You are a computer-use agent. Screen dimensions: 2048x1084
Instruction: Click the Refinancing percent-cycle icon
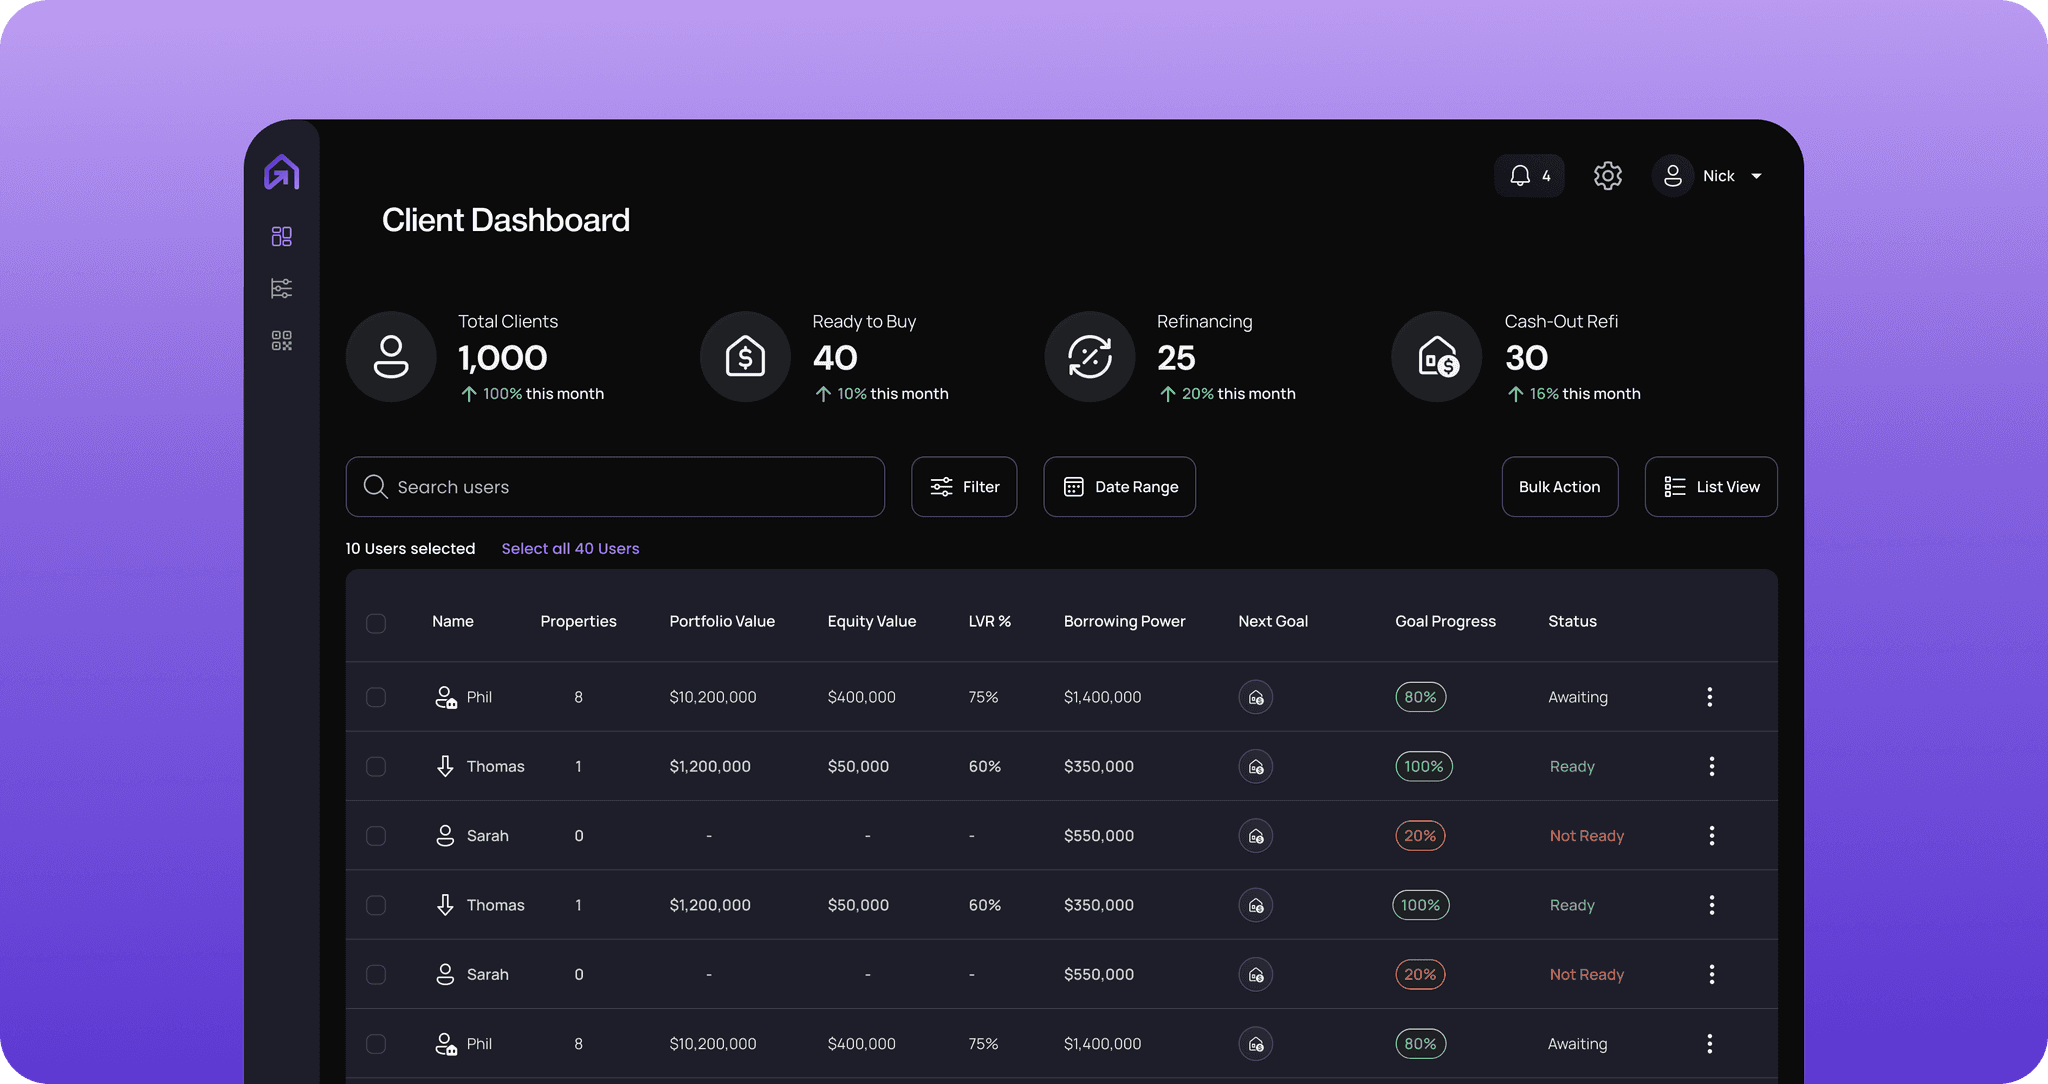(x=1089, y=357)
